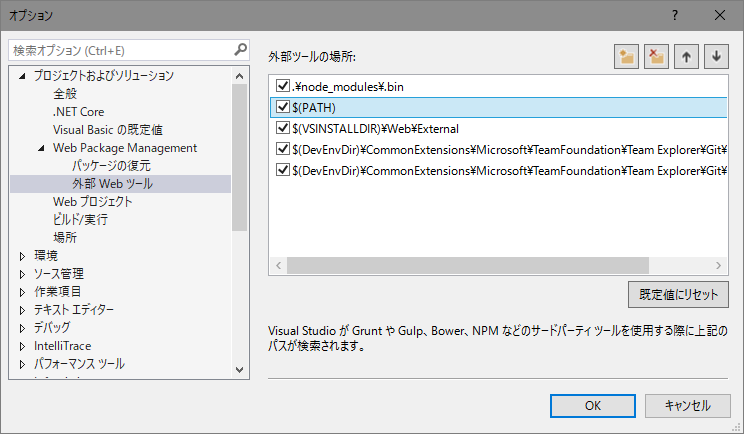
Task: Select .NET Core tree item
Action: 78,112
